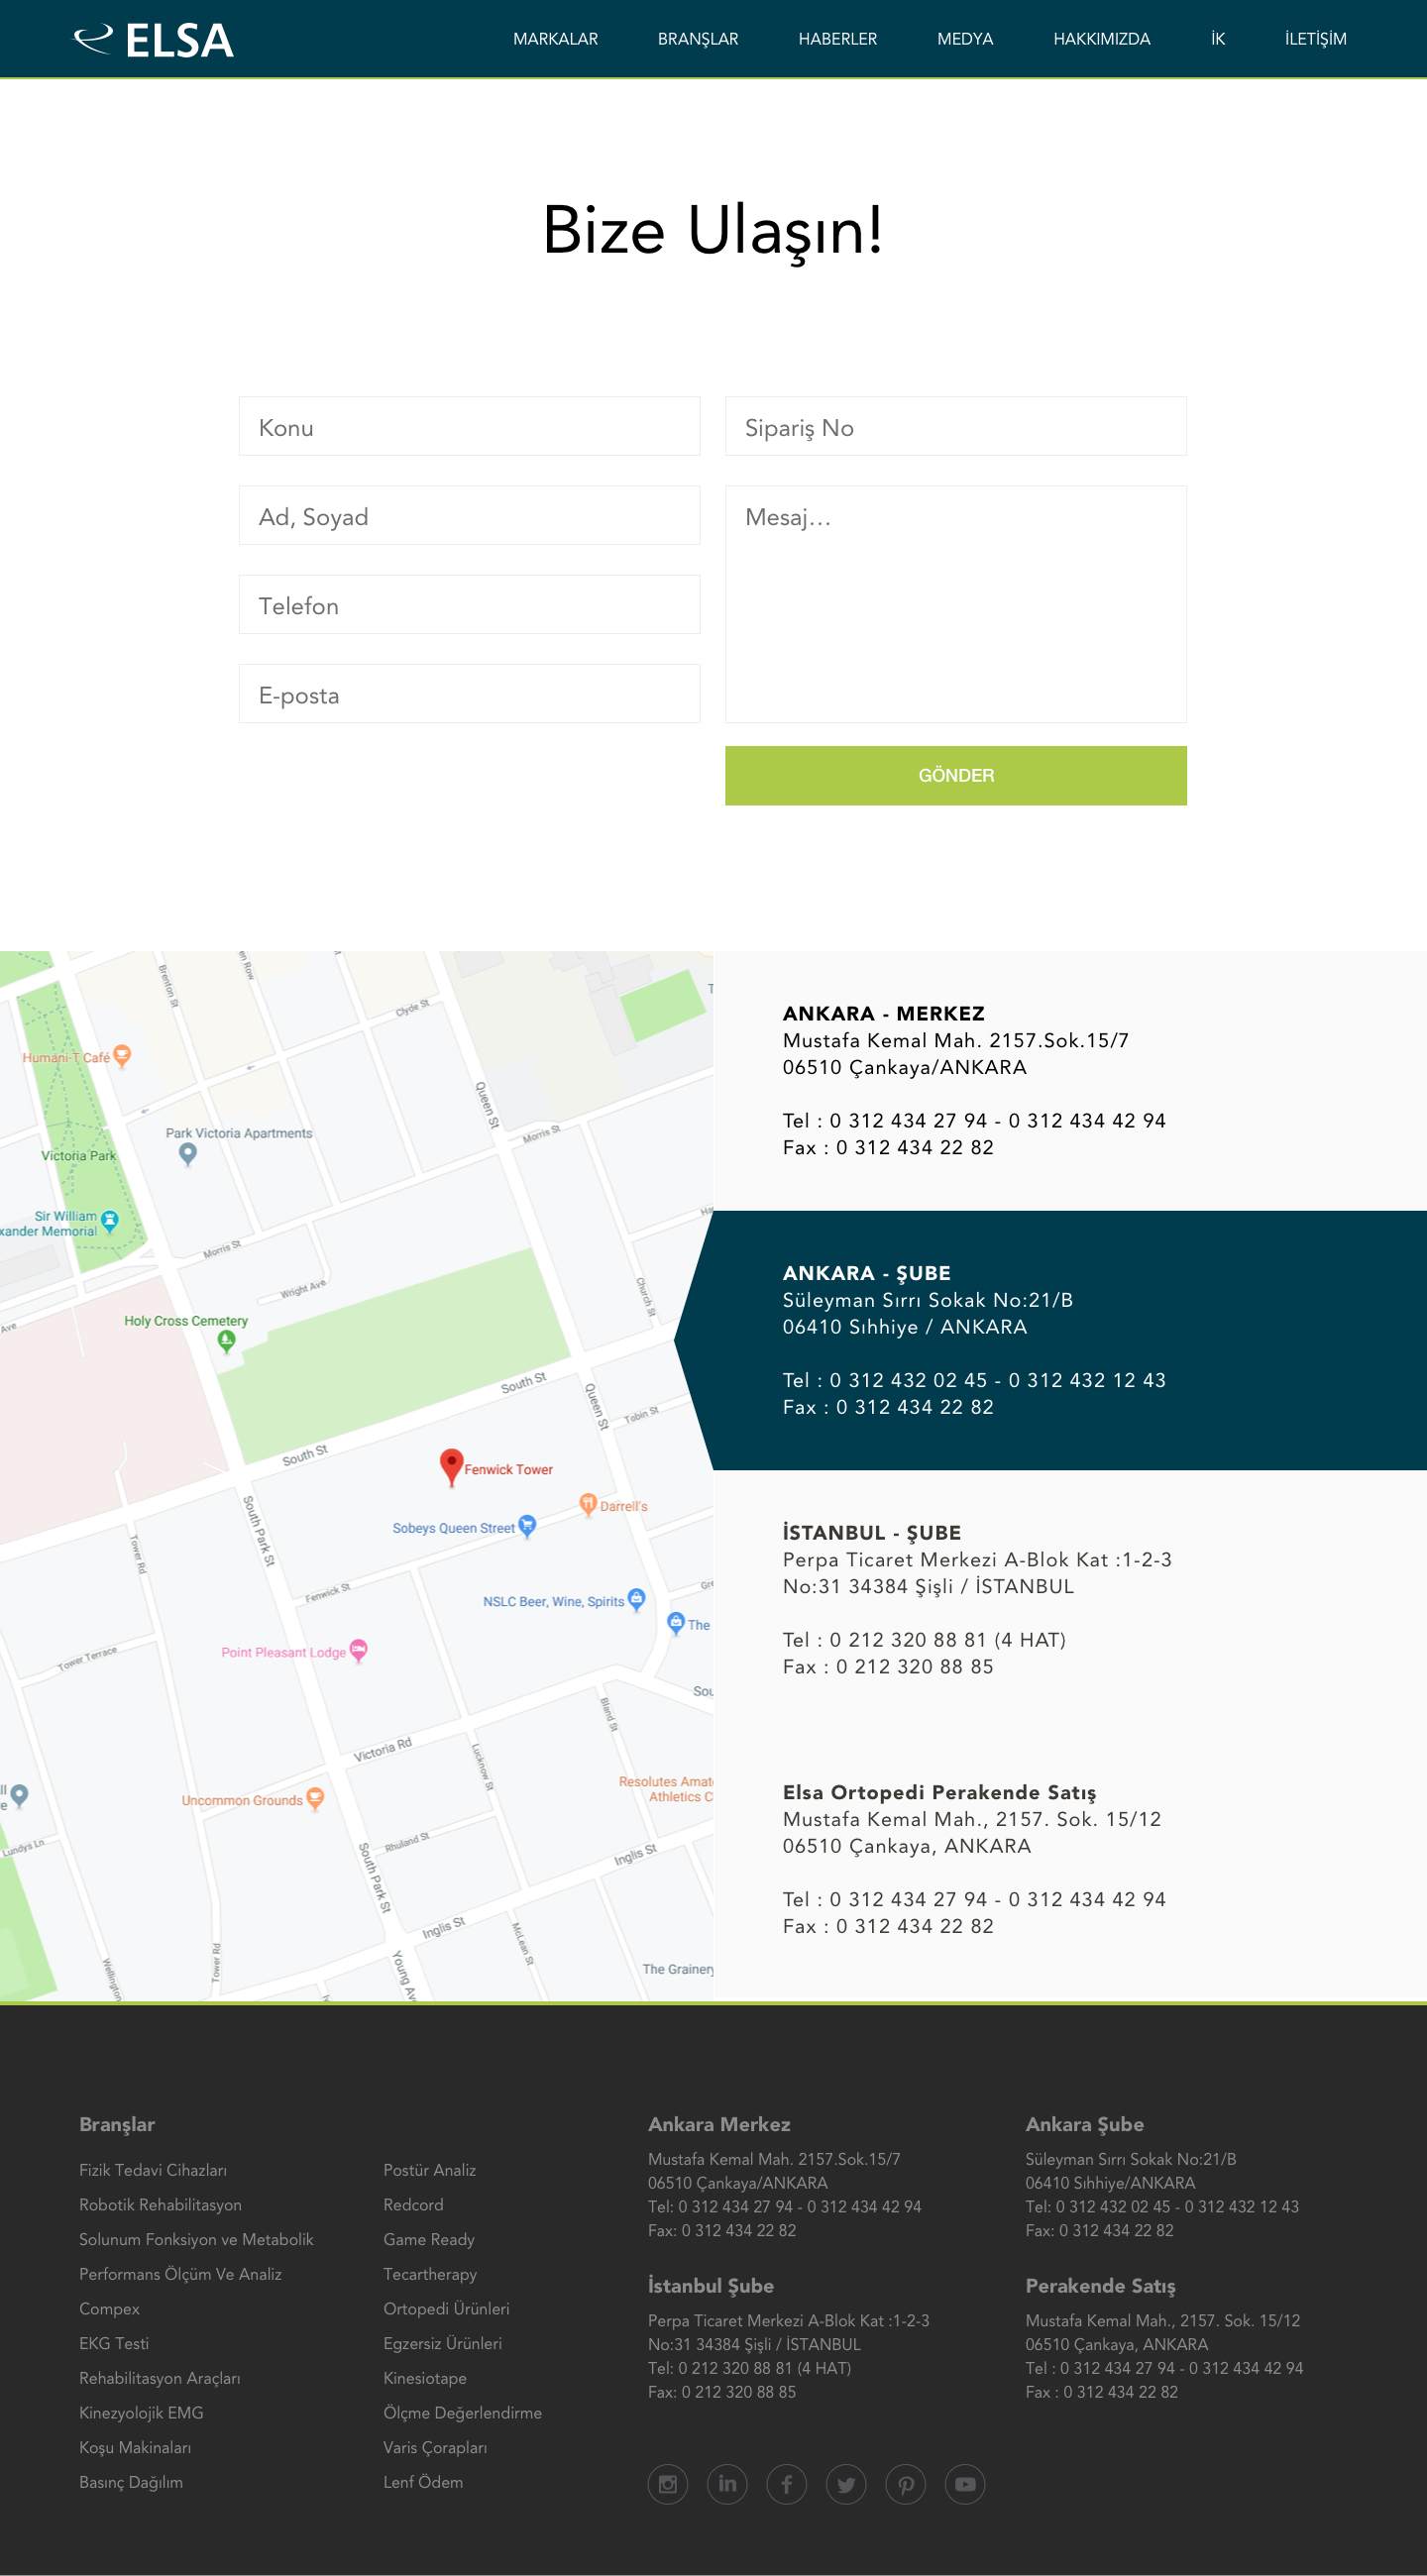The height and width of the screenshot is (2576, 1427).
Task: Open the Instagram icon in footer
Action: click(667, 2484)
